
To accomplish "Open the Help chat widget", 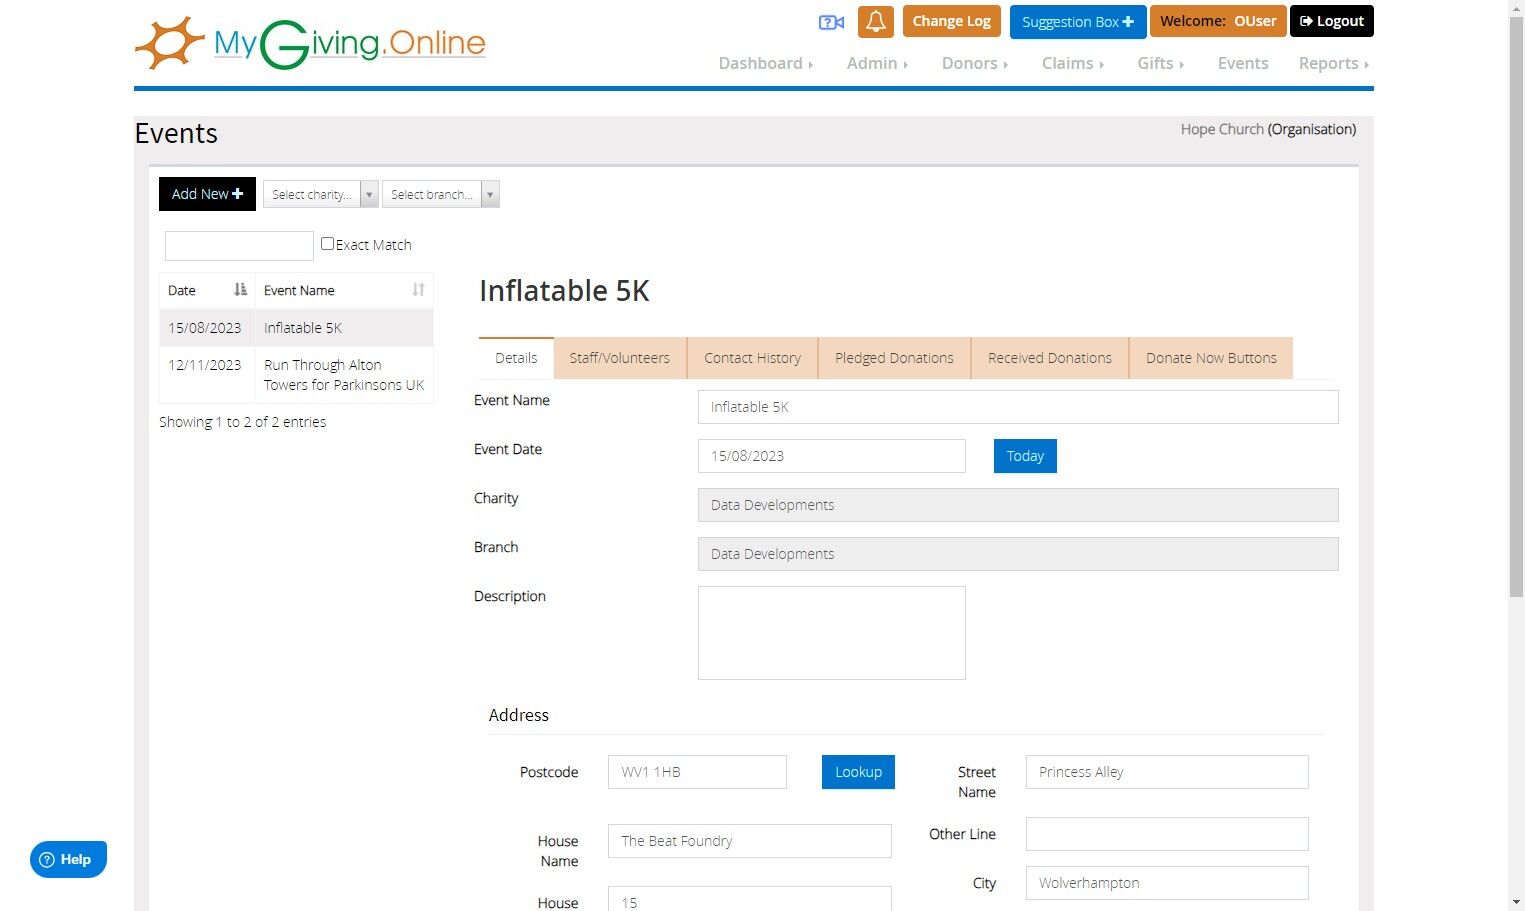I will tap(68, 859).
